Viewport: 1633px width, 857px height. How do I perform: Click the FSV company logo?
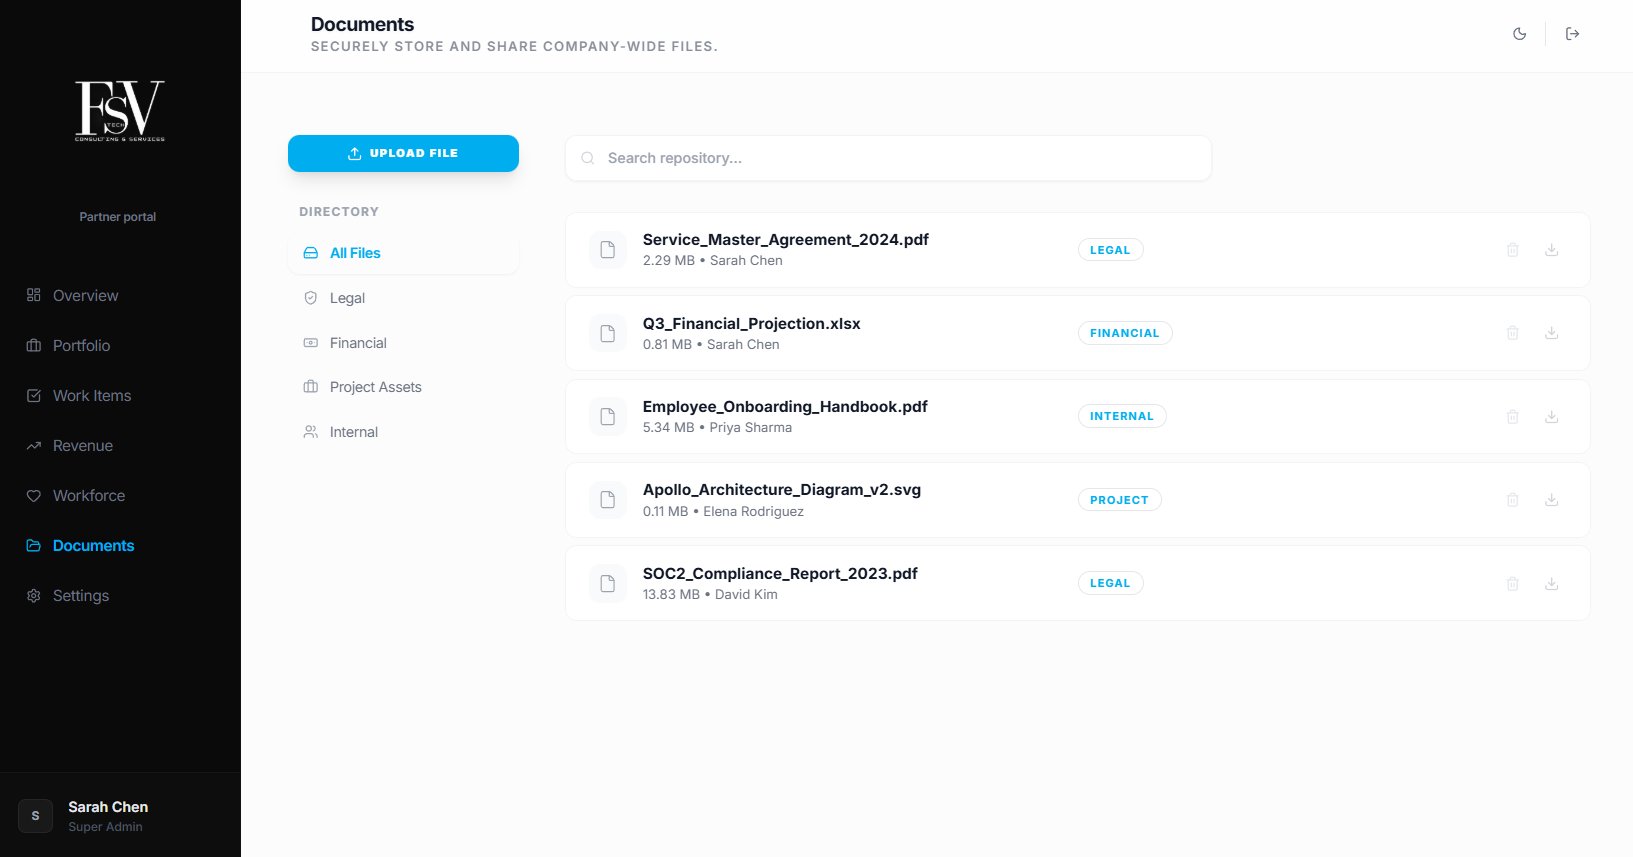(x=120, y=110)
